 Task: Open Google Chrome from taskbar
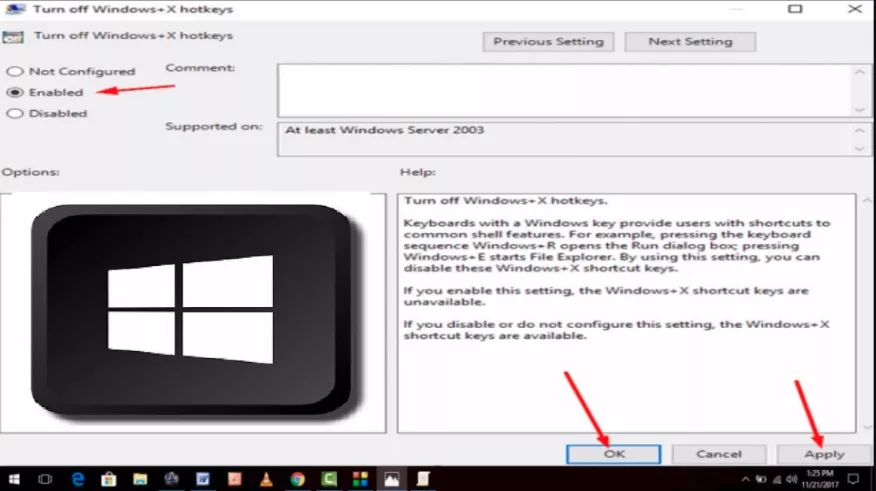[x=298, y=479]
